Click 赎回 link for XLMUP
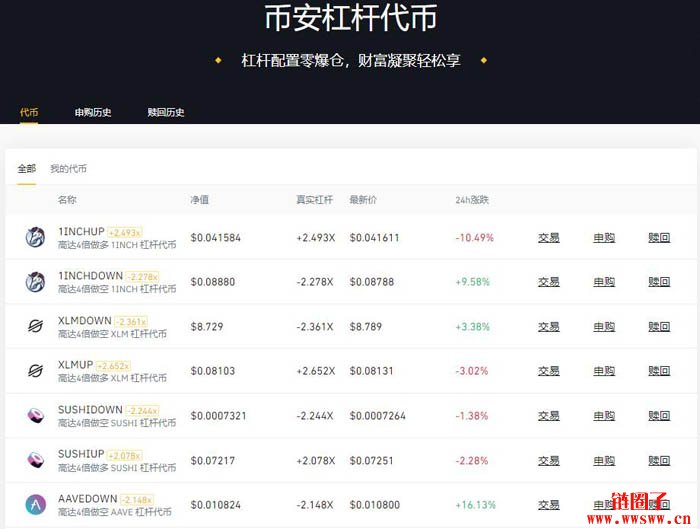The image size is (700, 529). (x=659, y=371)
